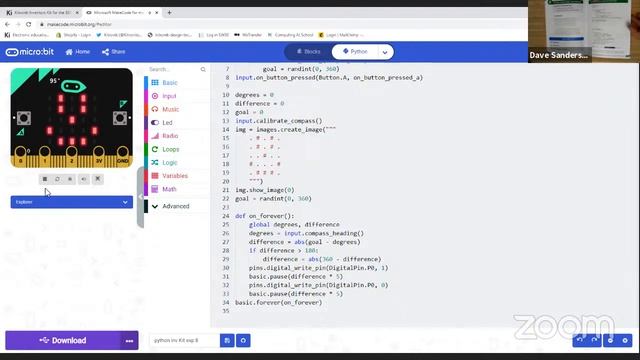Toggle simulator debug/slow-motion mode
Image resolution: width=640 pixels, height=360 pixels.
pos(70,179)
